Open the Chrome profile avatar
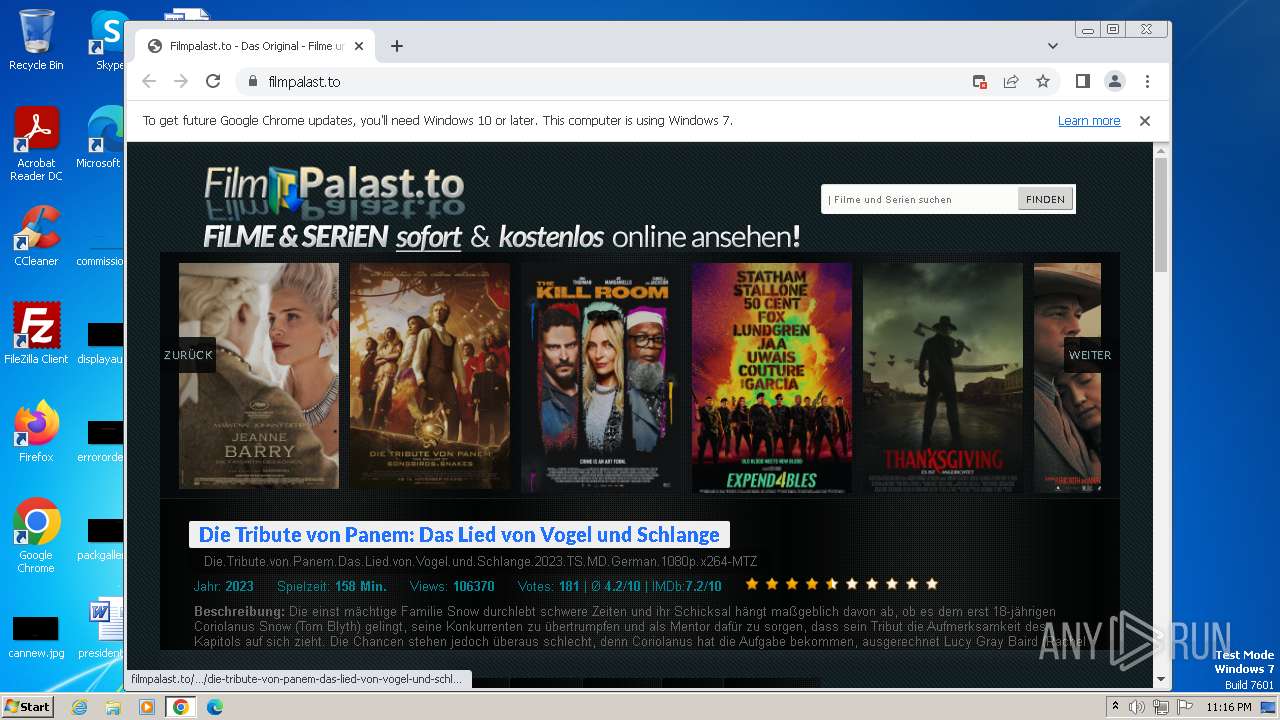This screenshot has width=1280, height=720. [x=1115, y=81]
